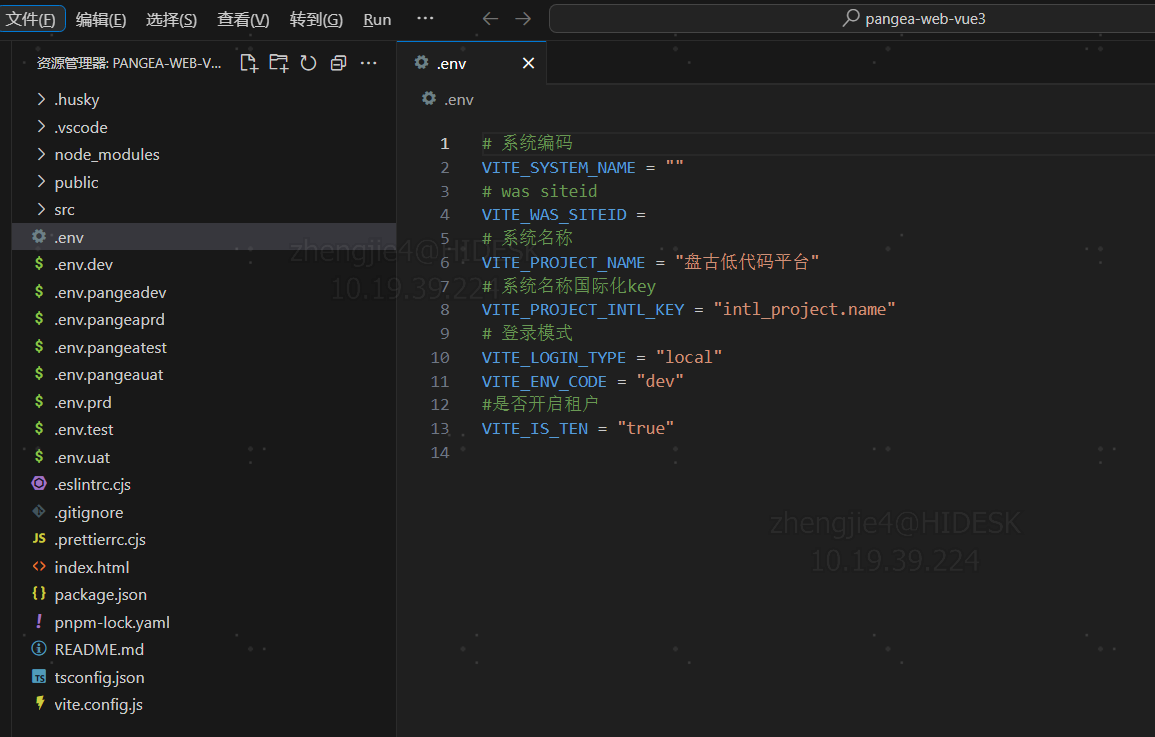1155x737 pixels.
Task: Click the comment #是否开启租户
Action: pyautogui.click(x=540, y=404)
